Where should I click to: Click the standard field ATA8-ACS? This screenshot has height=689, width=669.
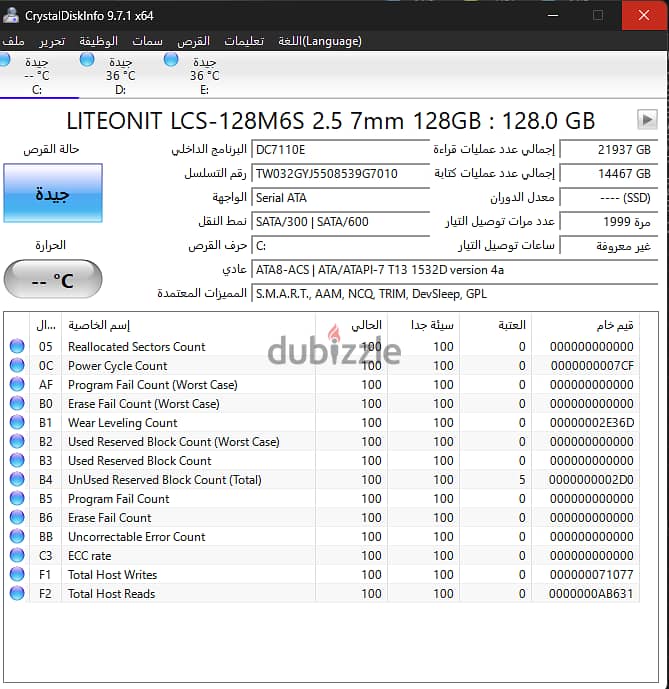tap(455, 269)
